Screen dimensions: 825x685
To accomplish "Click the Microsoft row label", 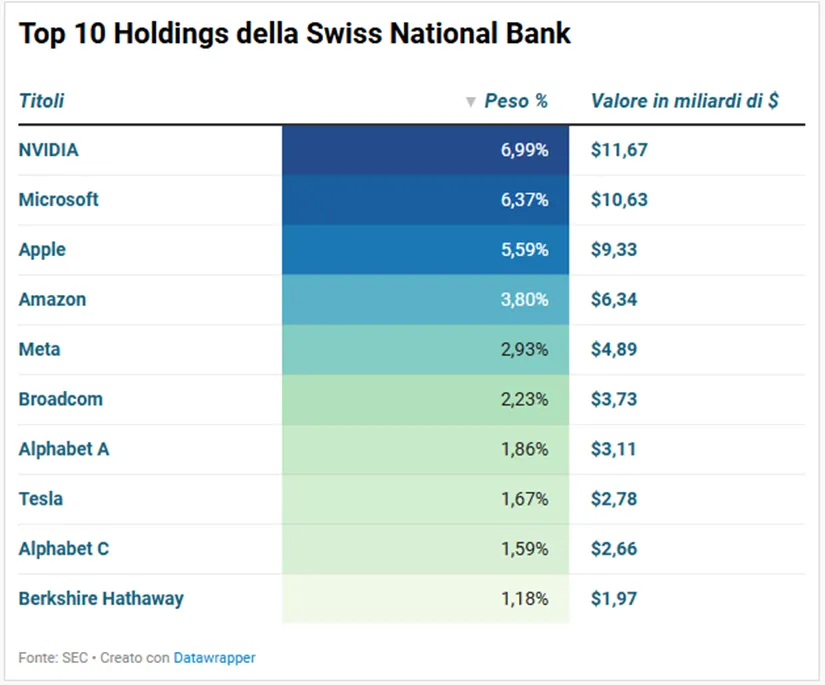I will [58, 199].
